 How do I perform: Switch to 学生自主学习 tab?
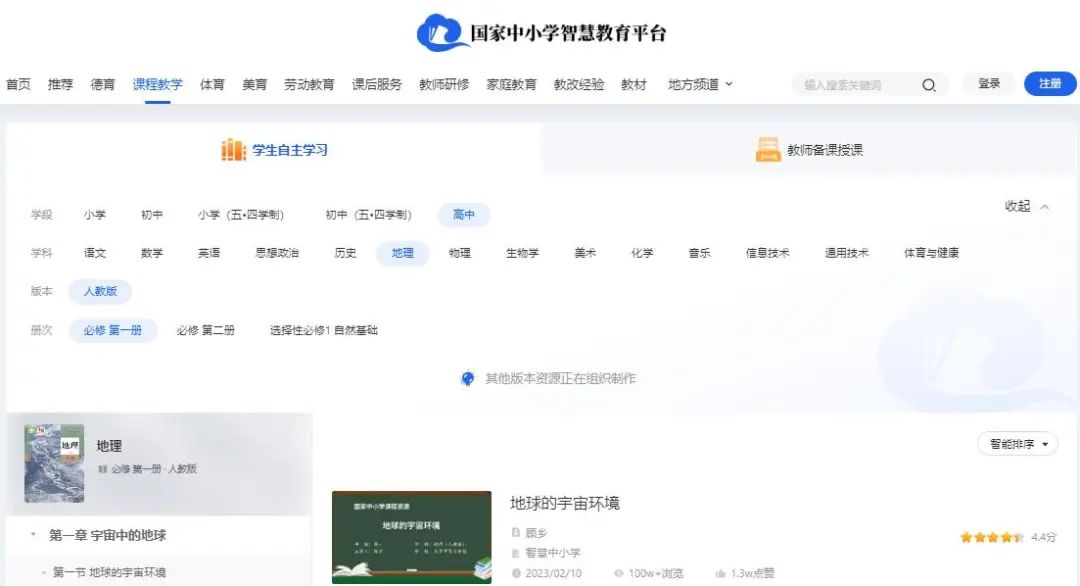pos(274,149)
